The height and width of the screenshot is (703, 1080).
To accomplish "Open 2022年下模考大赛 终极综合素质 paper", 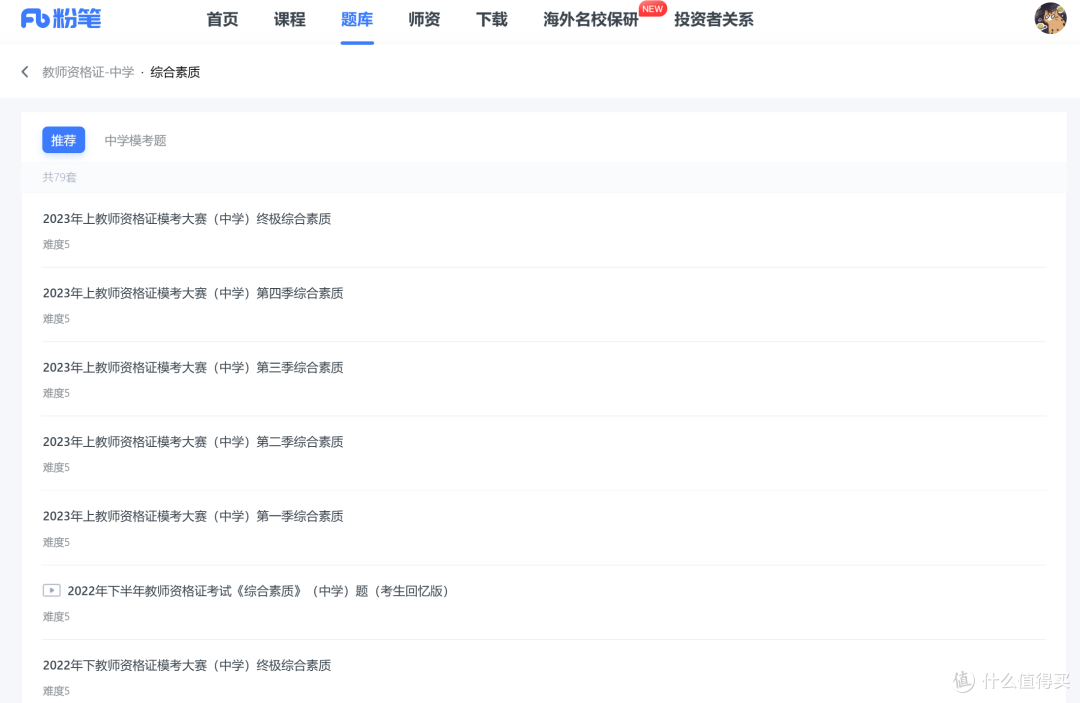I will point(187,665).
